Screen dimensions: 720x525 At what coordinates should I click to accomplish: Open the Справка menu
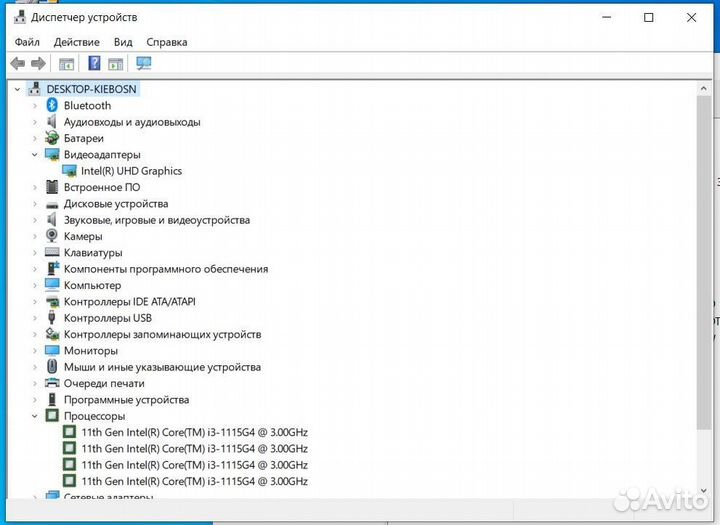[x=167, y=42]
